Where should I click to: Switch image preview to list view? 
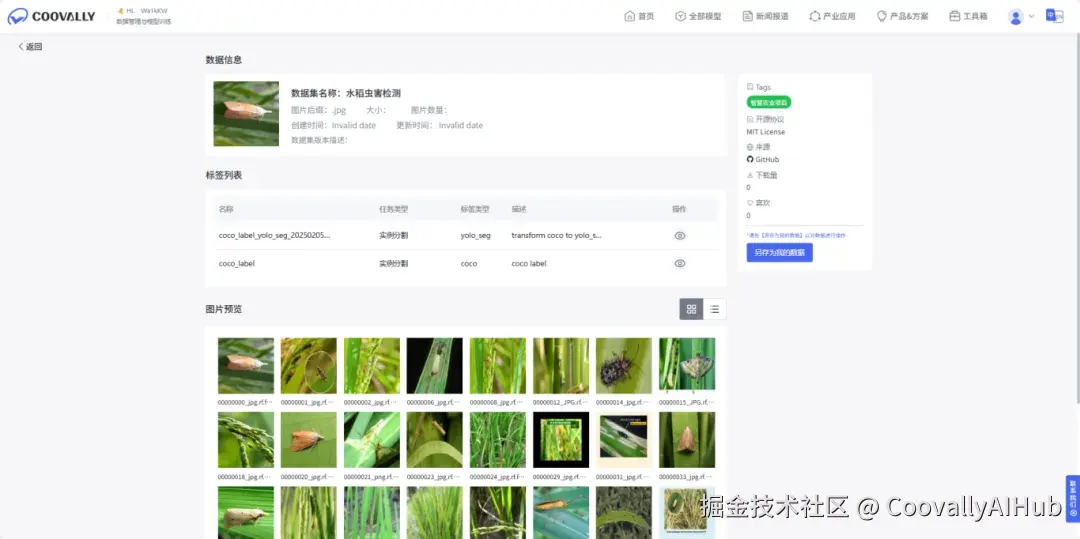[x=714, y=309]
